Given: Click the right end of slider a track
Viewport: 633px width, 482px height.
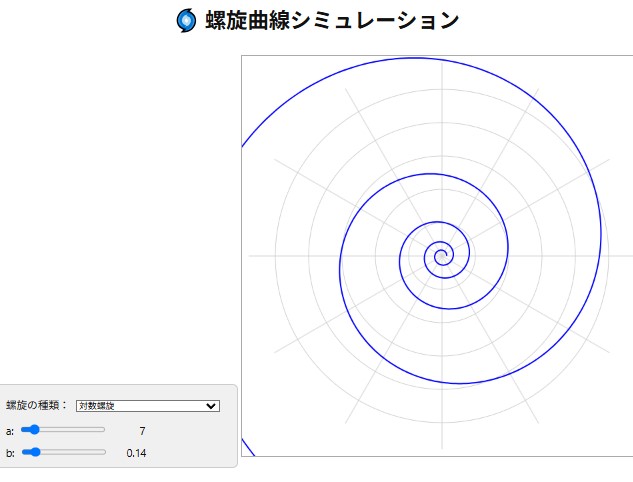Looking at the screenshot, I should pyautogui.click(x=103, y=429).
